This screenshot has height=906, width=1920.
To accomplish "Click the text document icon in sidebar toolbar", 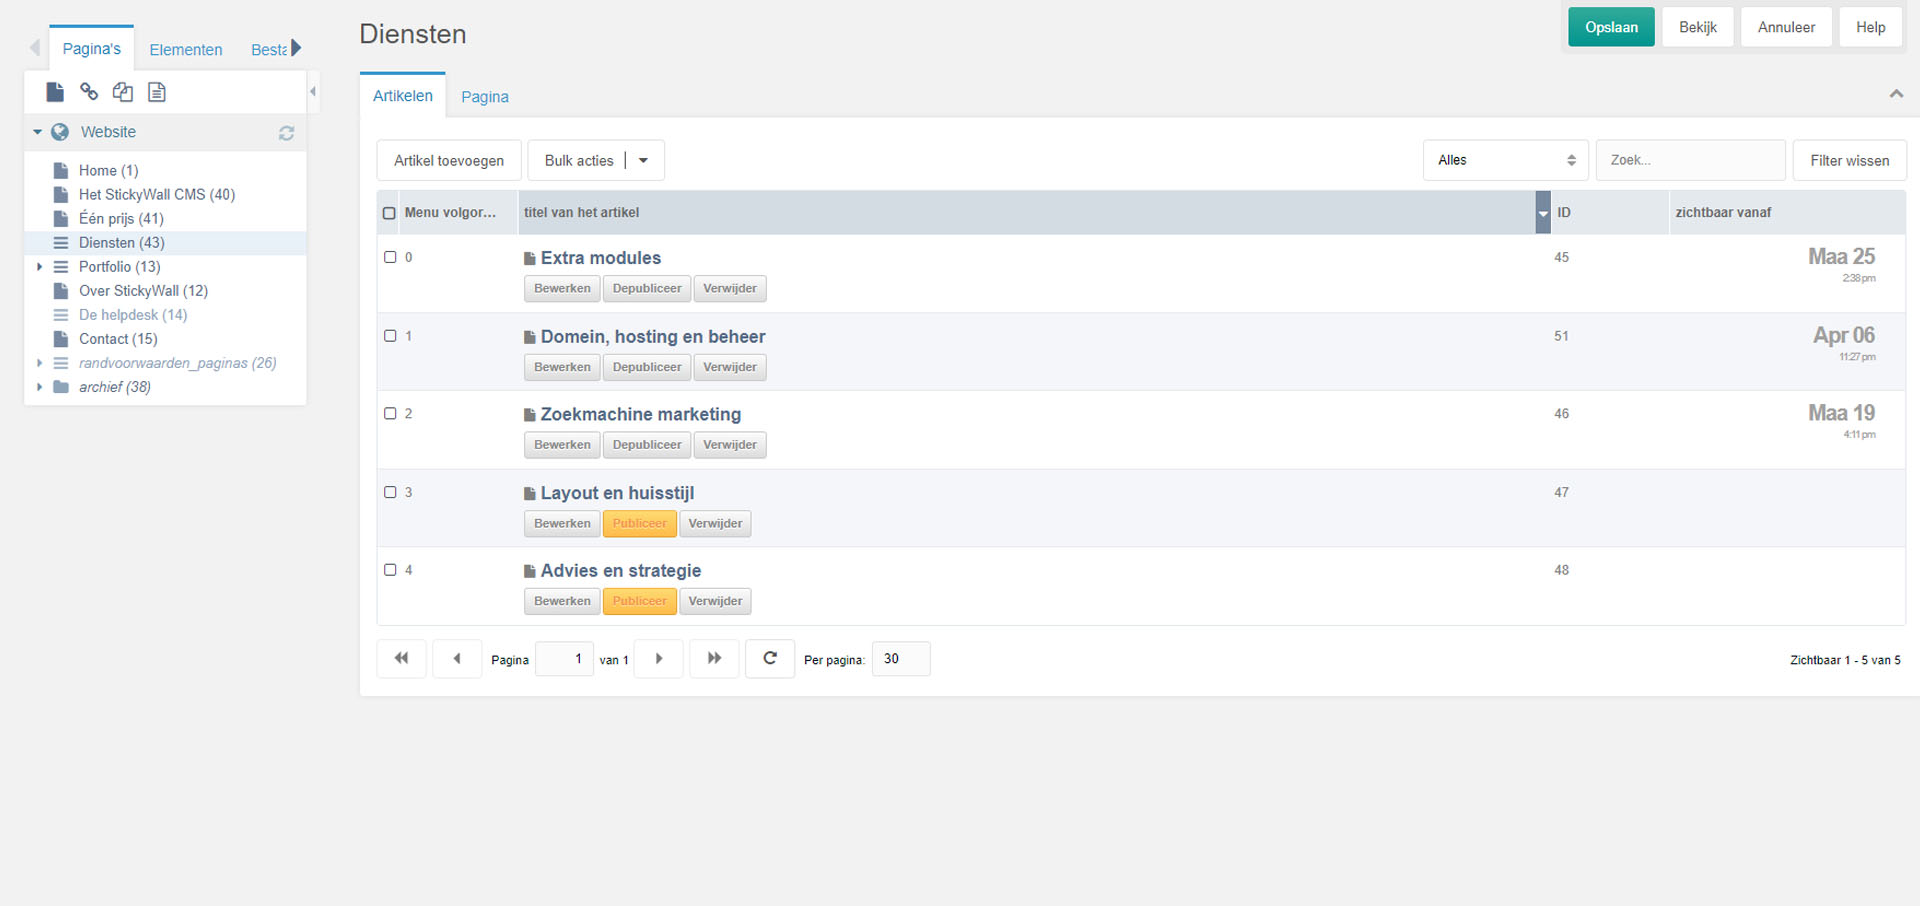I will (157, 92).
